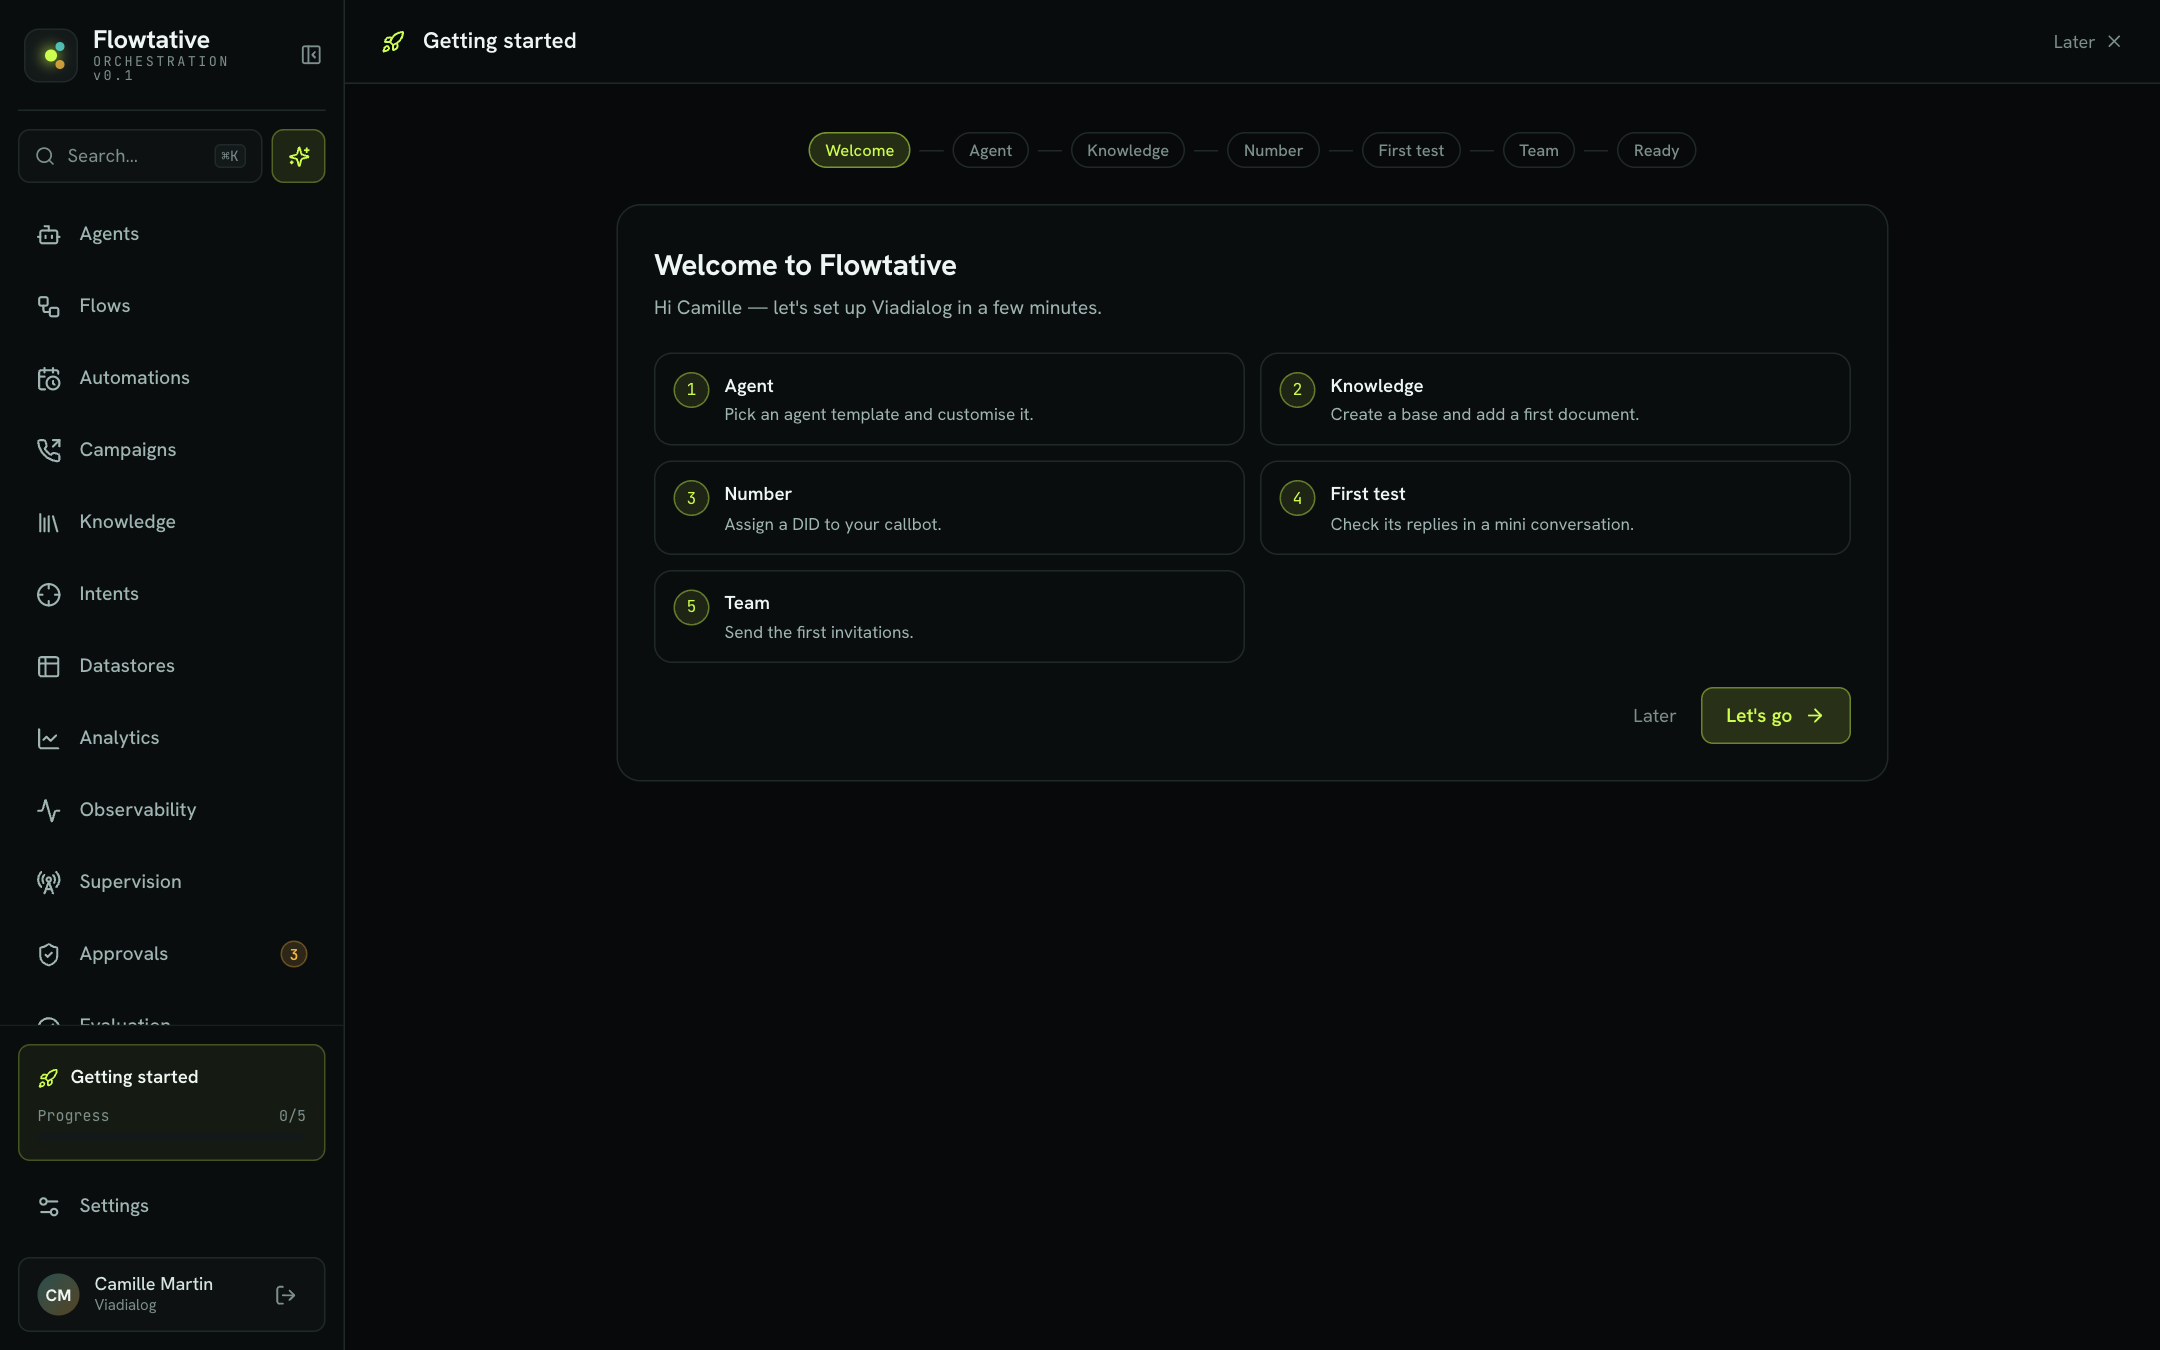The height and width of the screenshot is (1350, 2160).
Task: Log out using the exit icon
Action: click(x=286, y=1295)
